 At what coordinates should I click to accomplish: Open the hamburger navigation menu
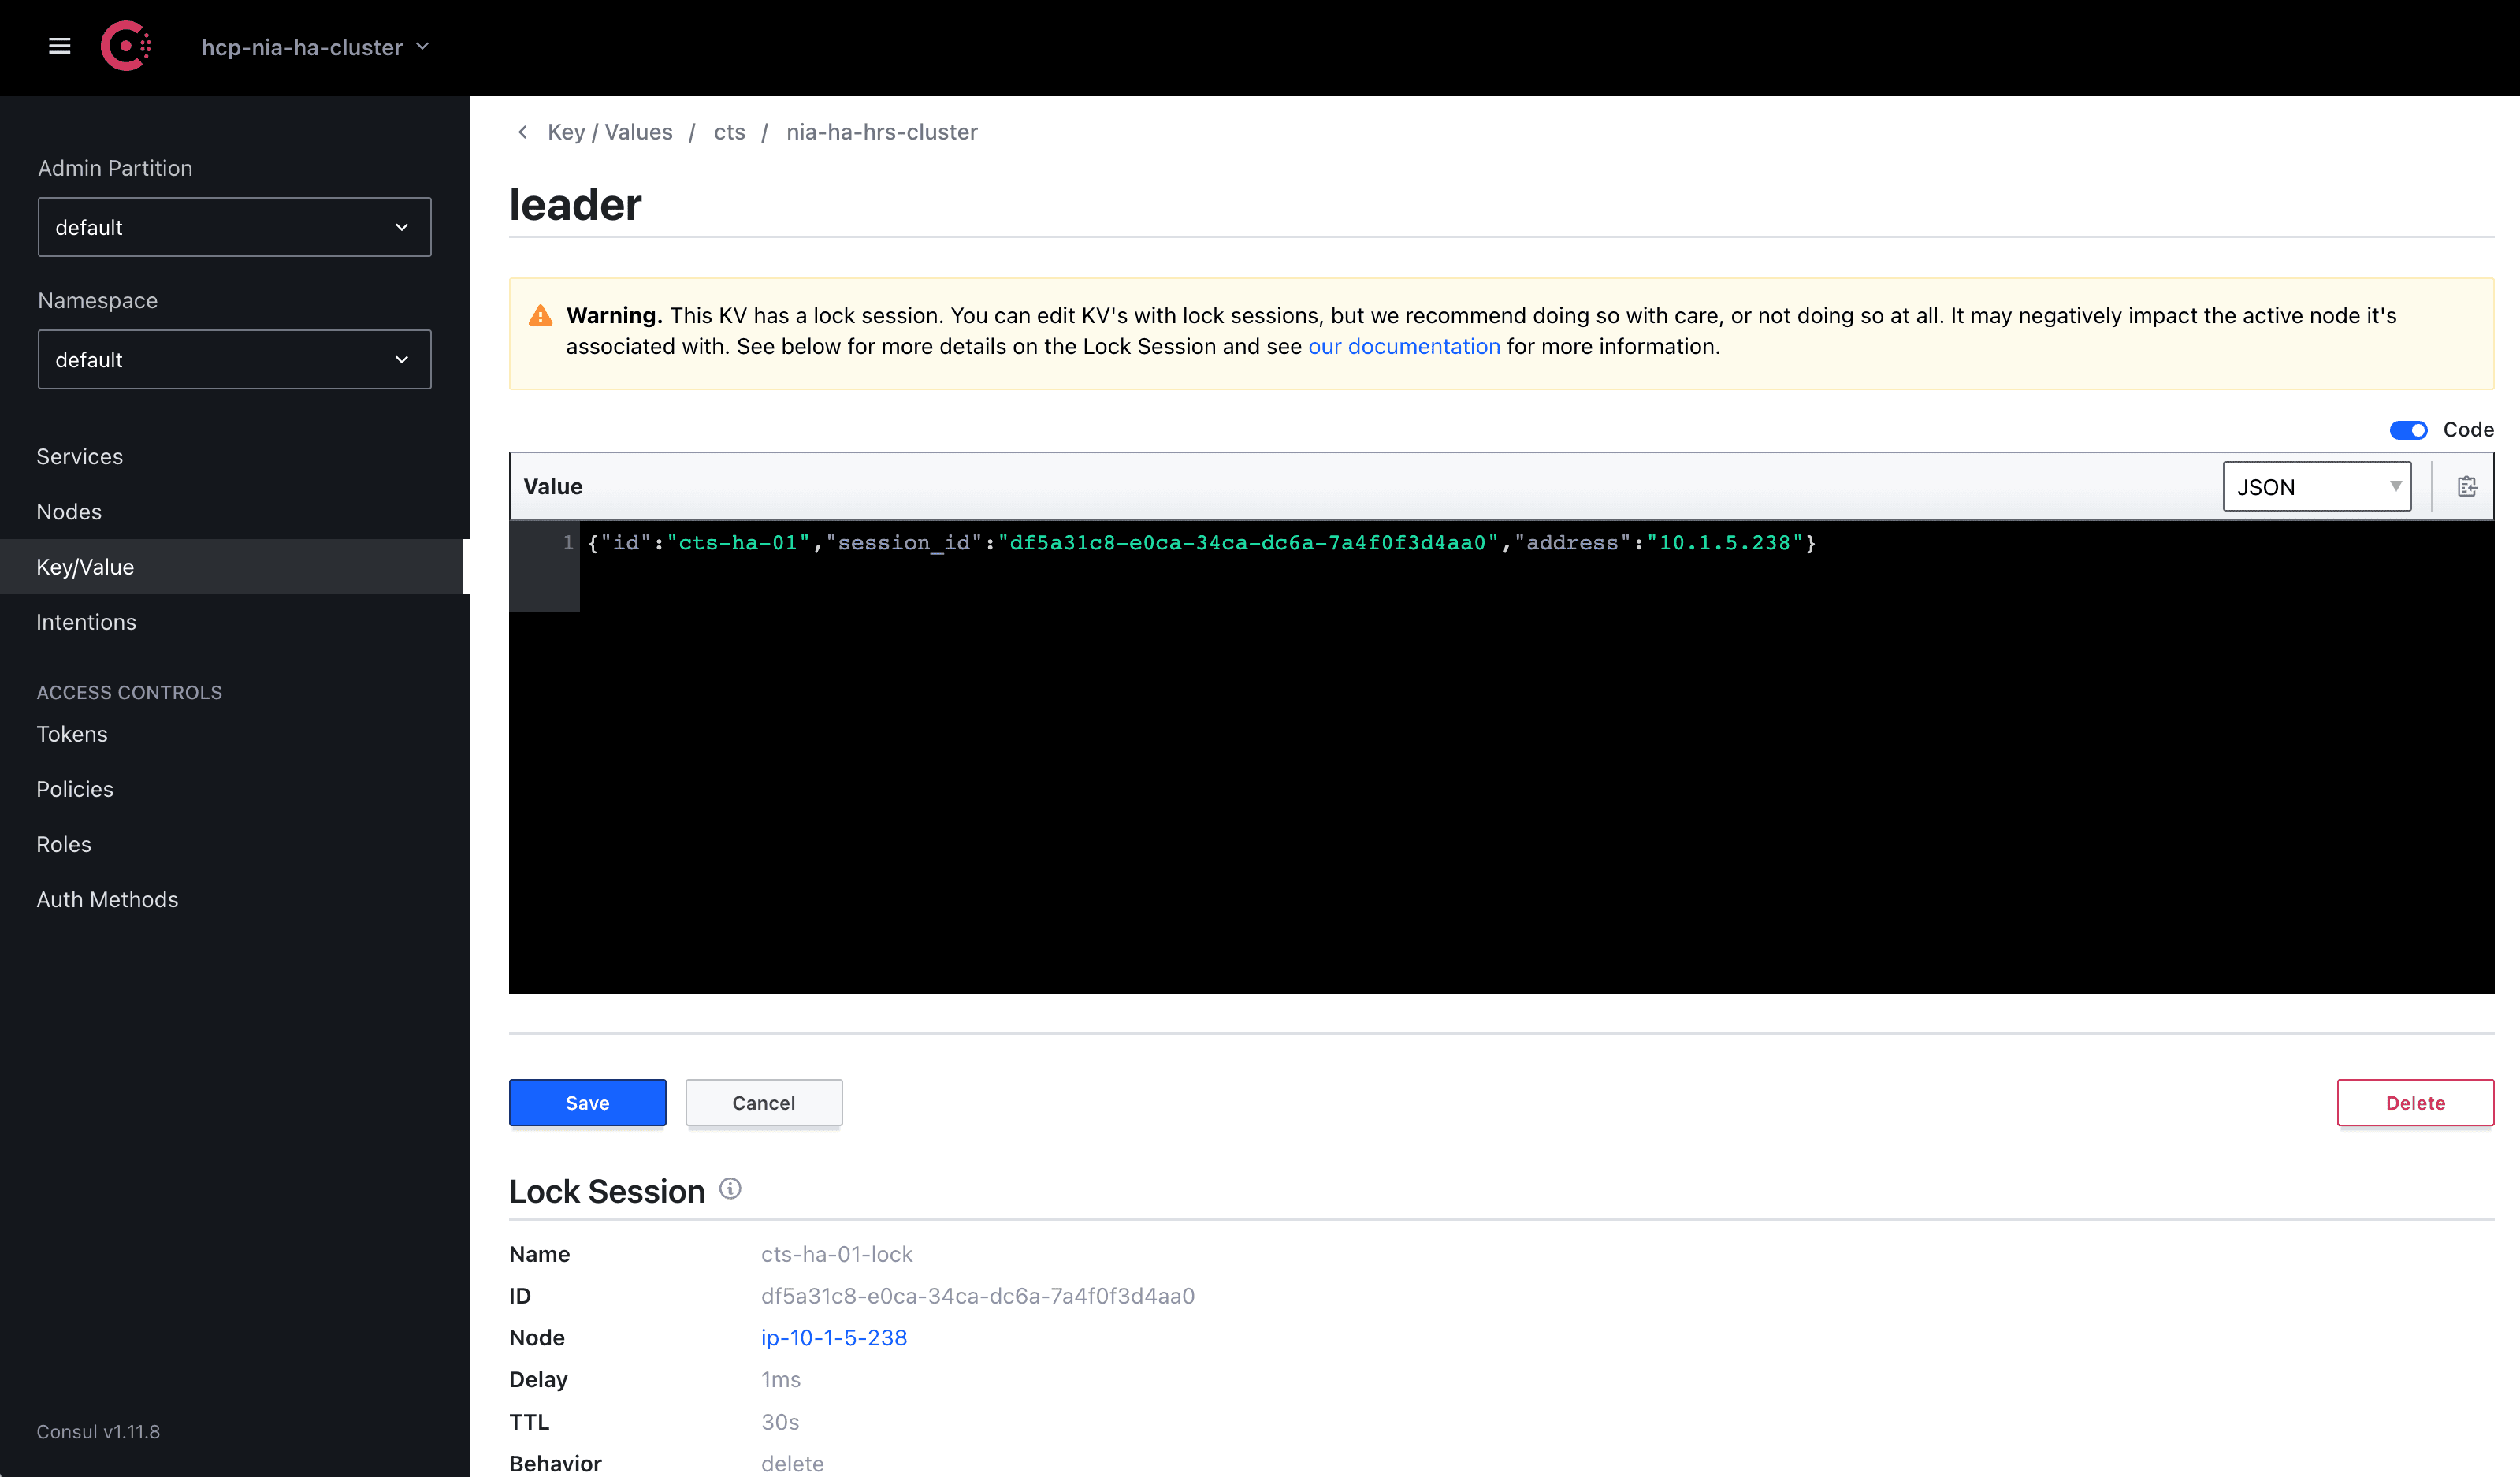click(59, 46)
